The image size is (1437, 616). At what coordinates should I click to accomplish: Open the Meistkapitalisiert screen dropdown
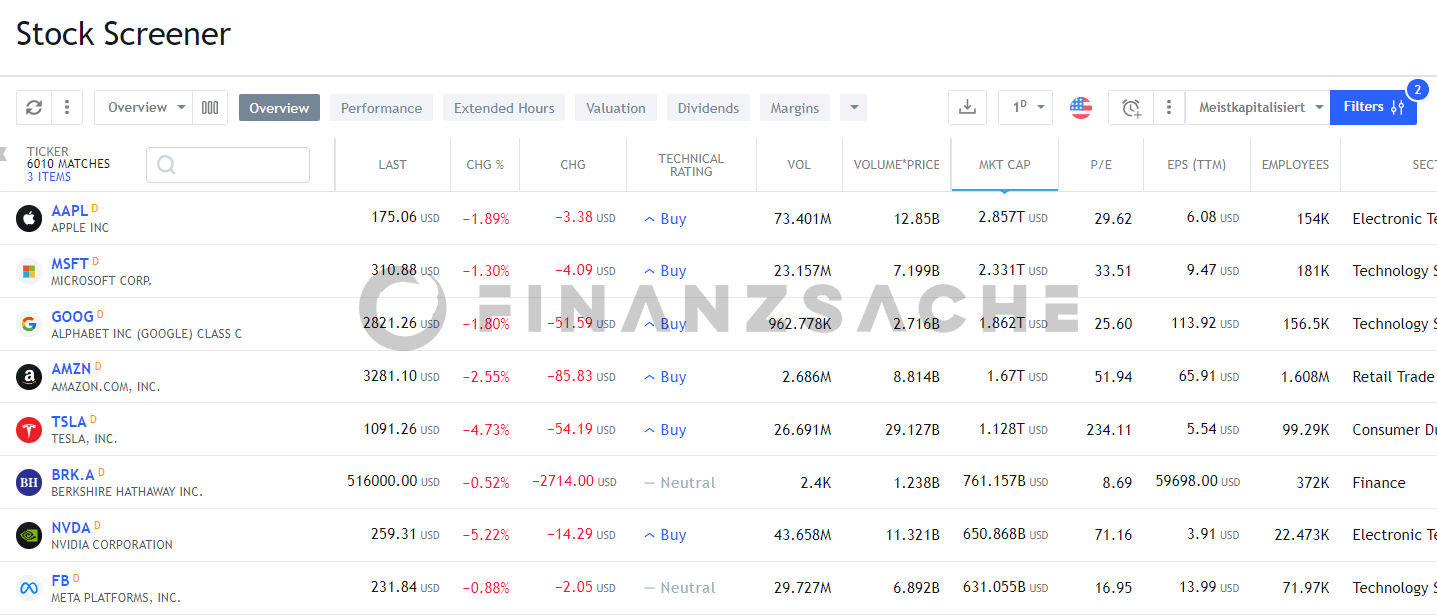[1257, 108]
